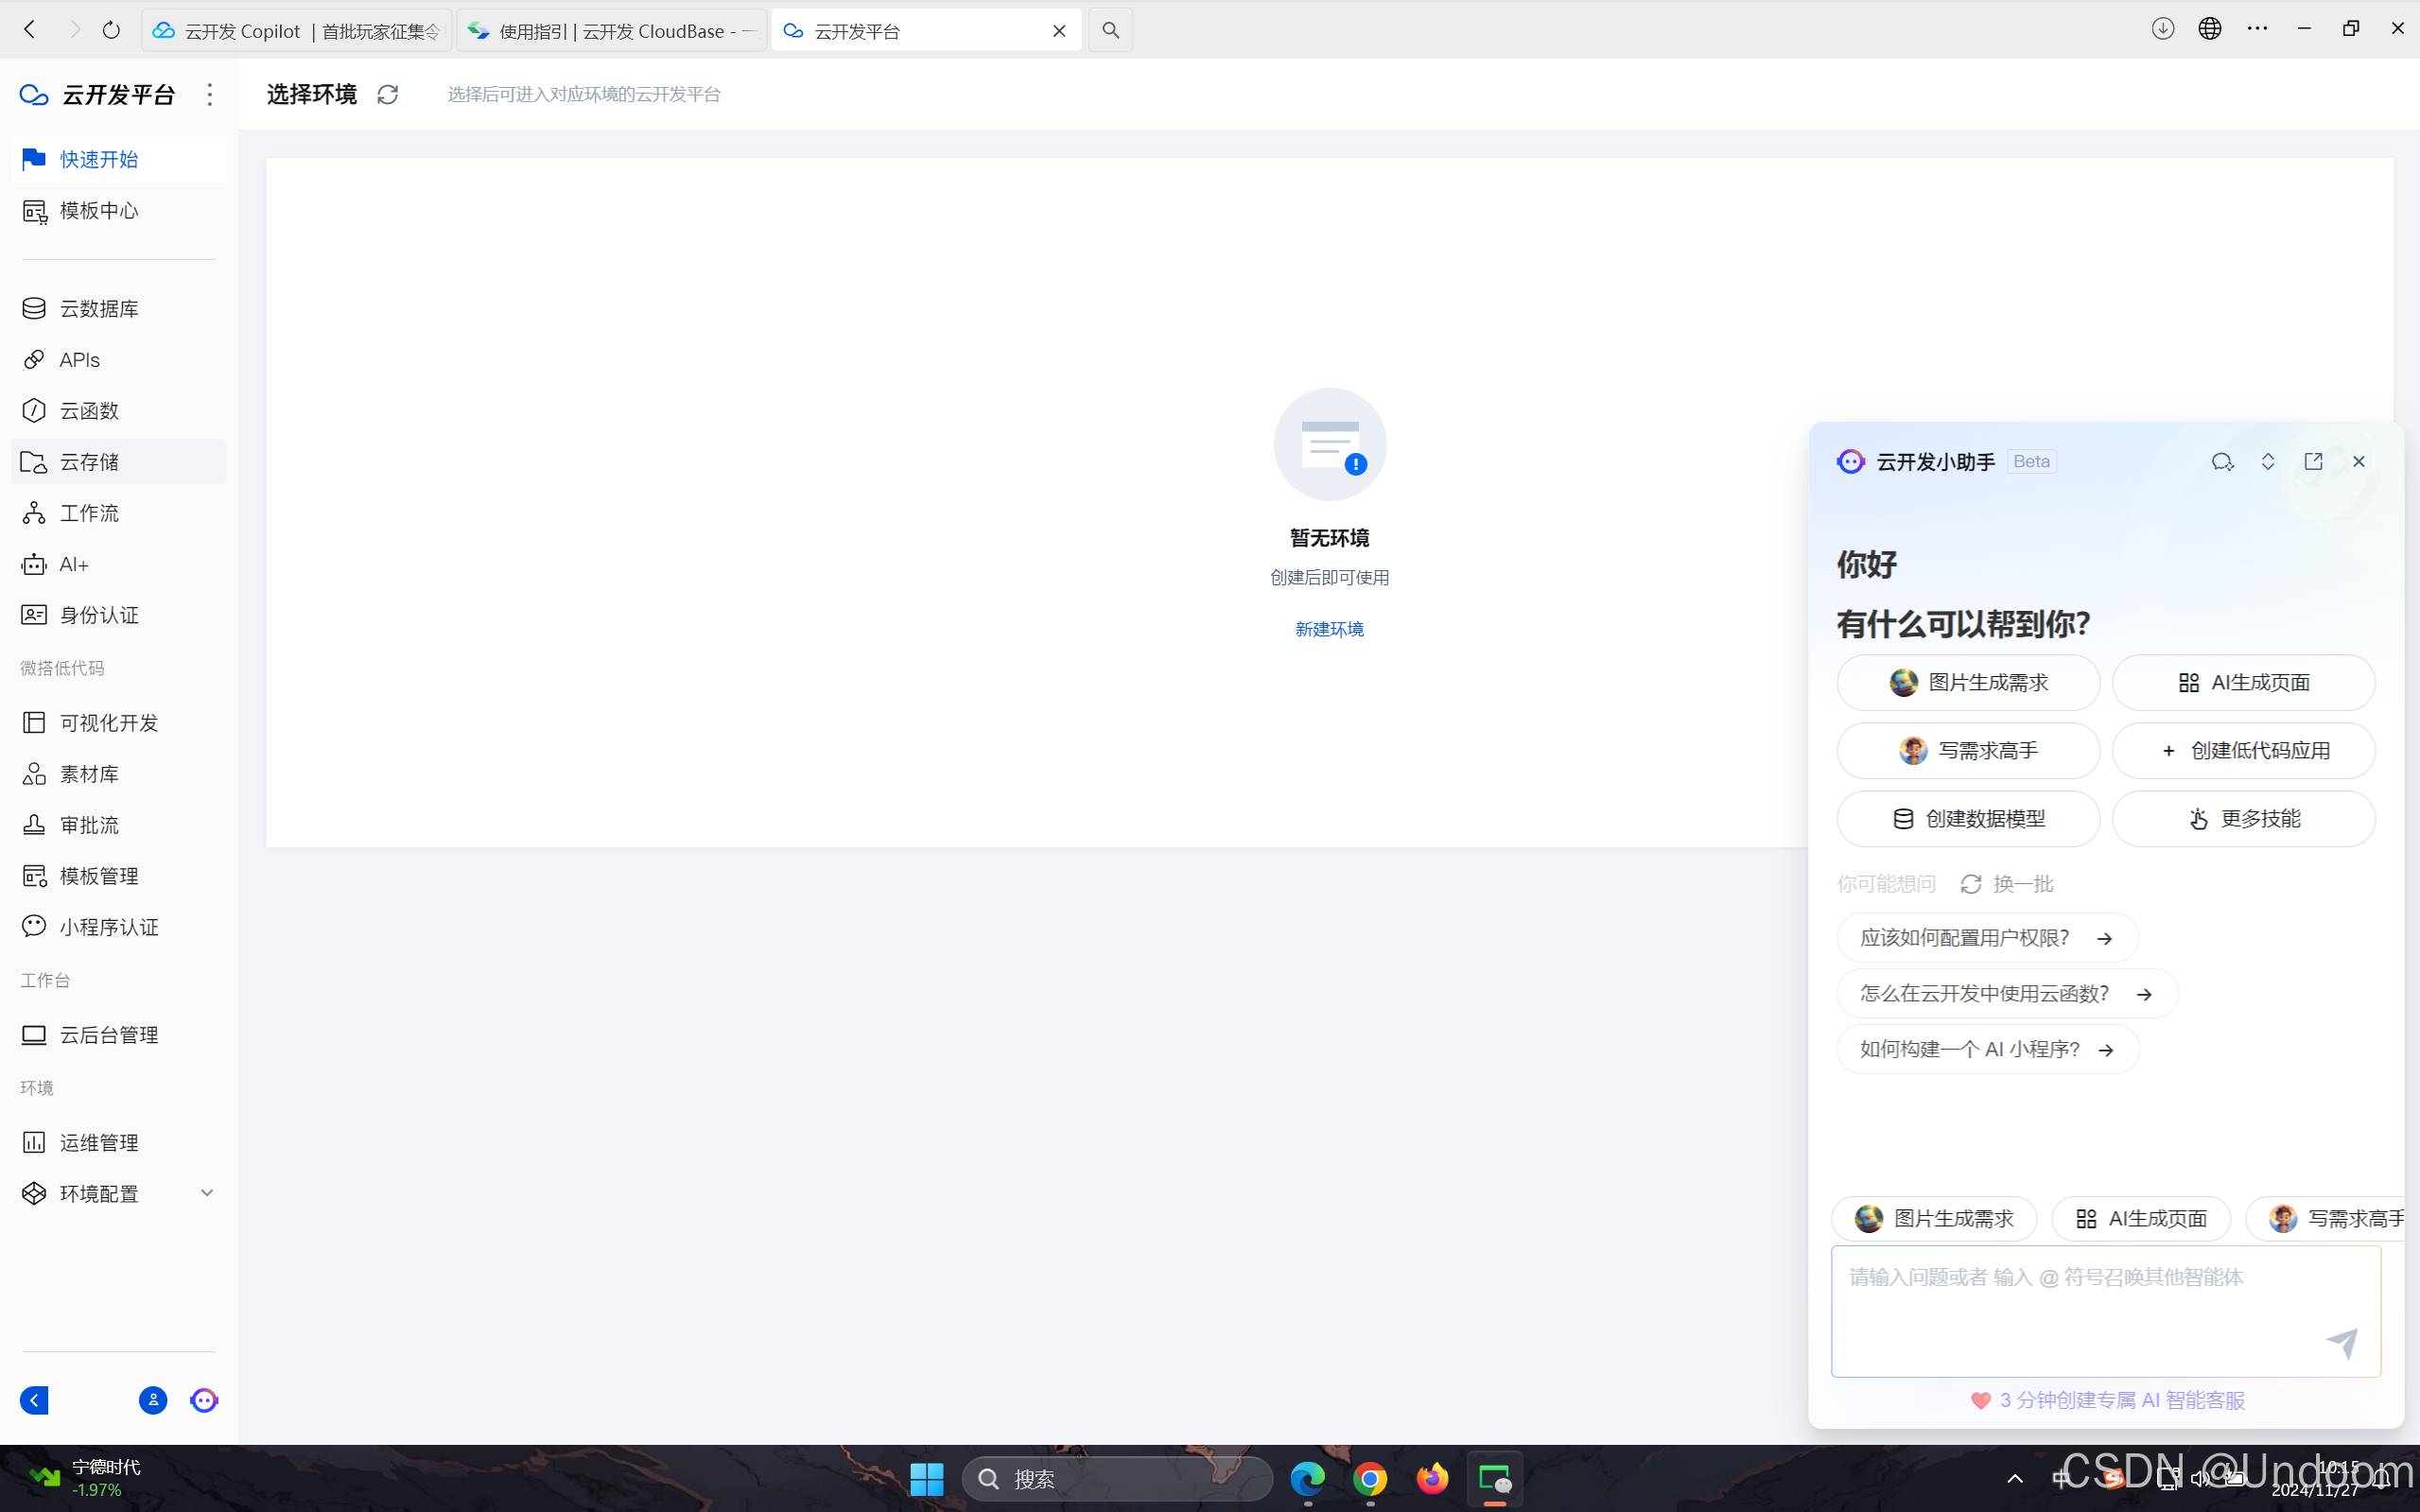Switch to the 云开发 Copilot browser tab

(296, 31)
